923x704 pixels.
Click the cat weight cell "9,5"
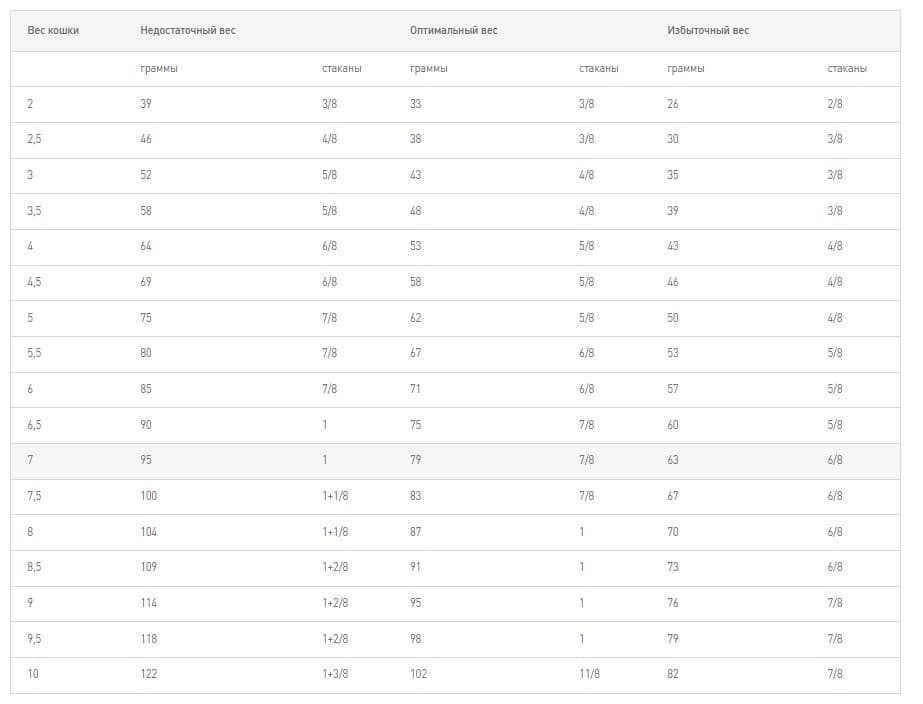click(x=34, y=638)
